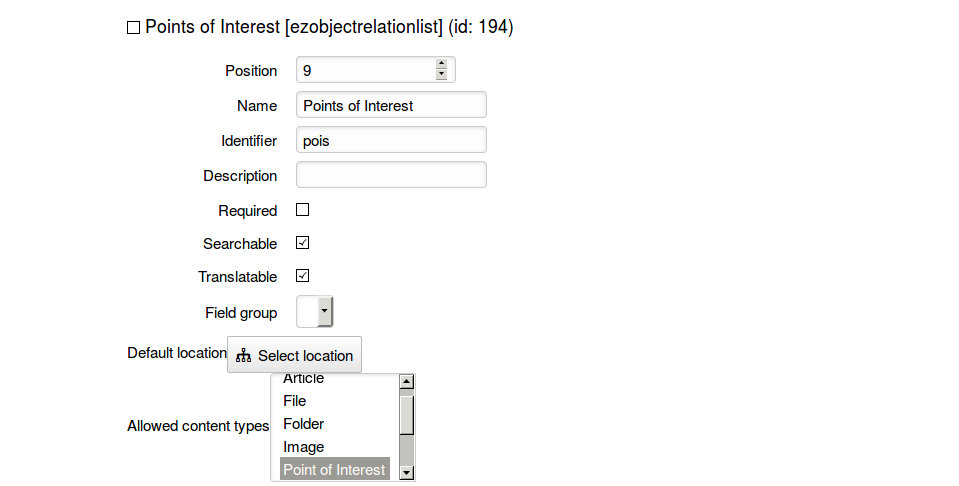Open the Field group dropdown
The image size is (959, 486).
[314, 312]
